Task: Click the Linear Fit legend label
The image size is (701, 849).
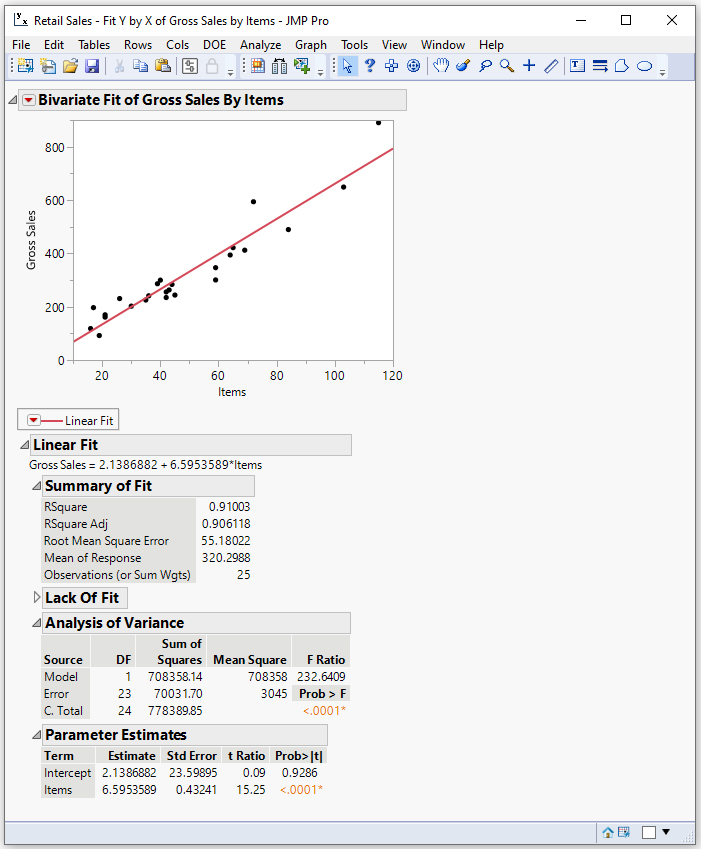Action: coord(89,421)
